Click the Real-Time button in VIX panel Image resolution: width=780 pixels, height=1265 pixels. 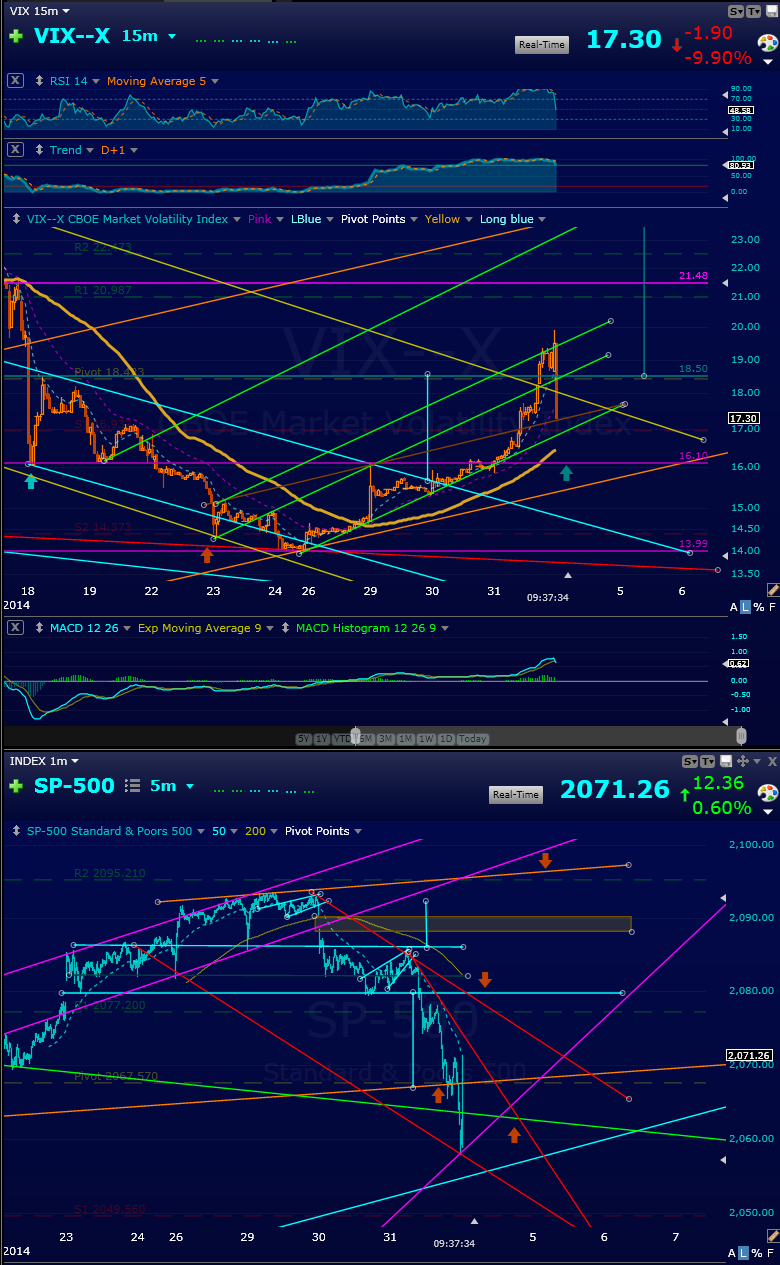(x=542, y=45)
